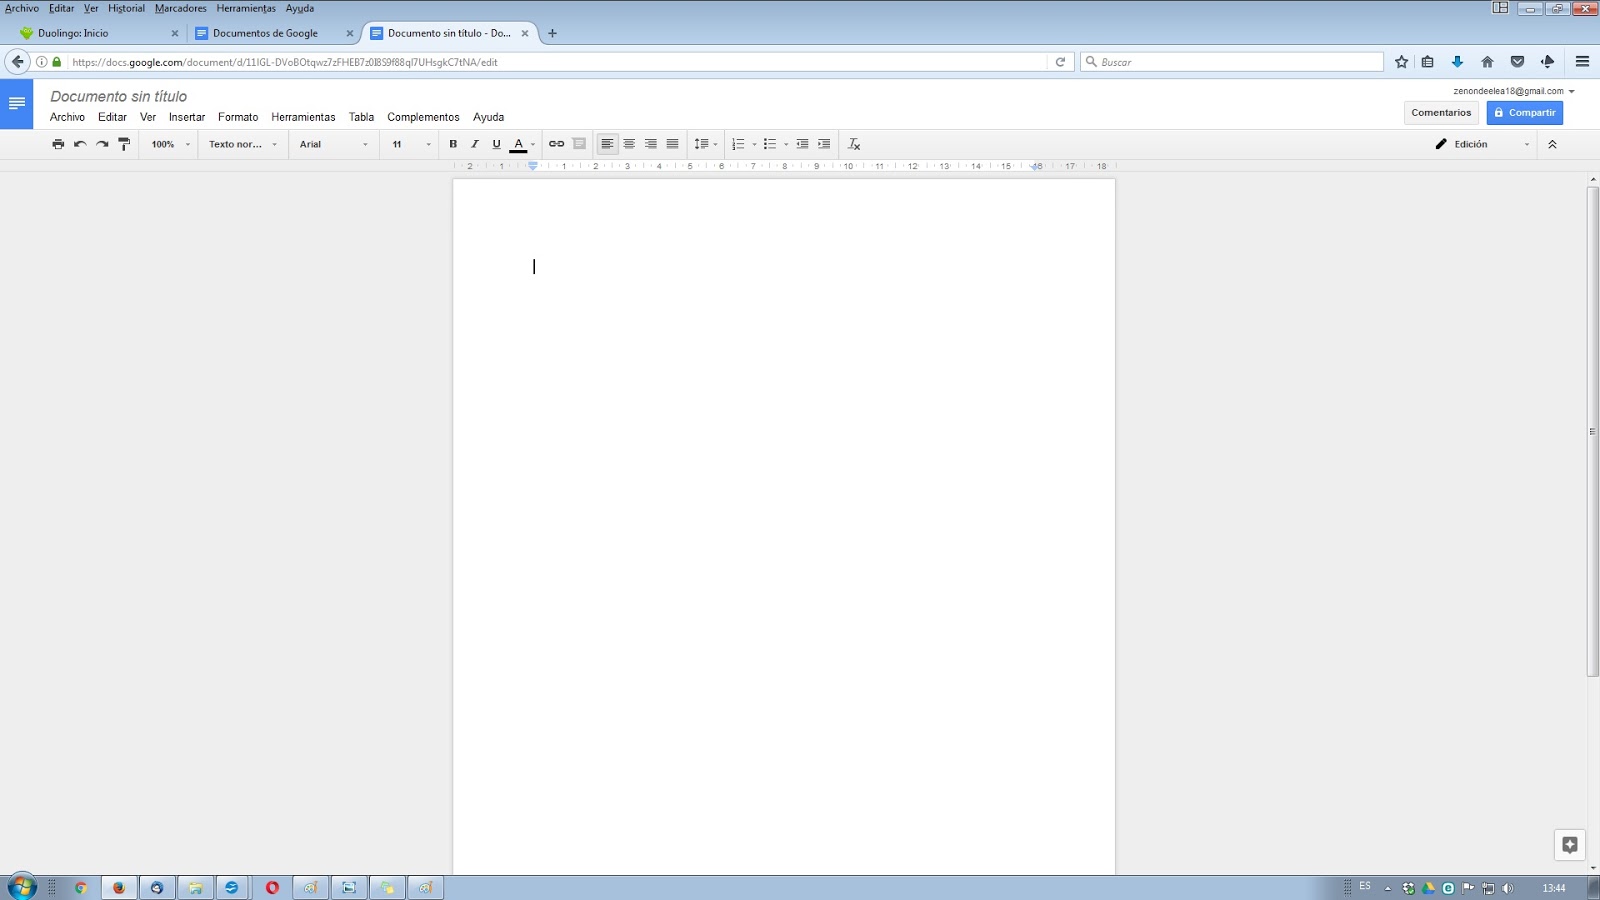Clear formatting with the Tx icon

coord(853,143)
